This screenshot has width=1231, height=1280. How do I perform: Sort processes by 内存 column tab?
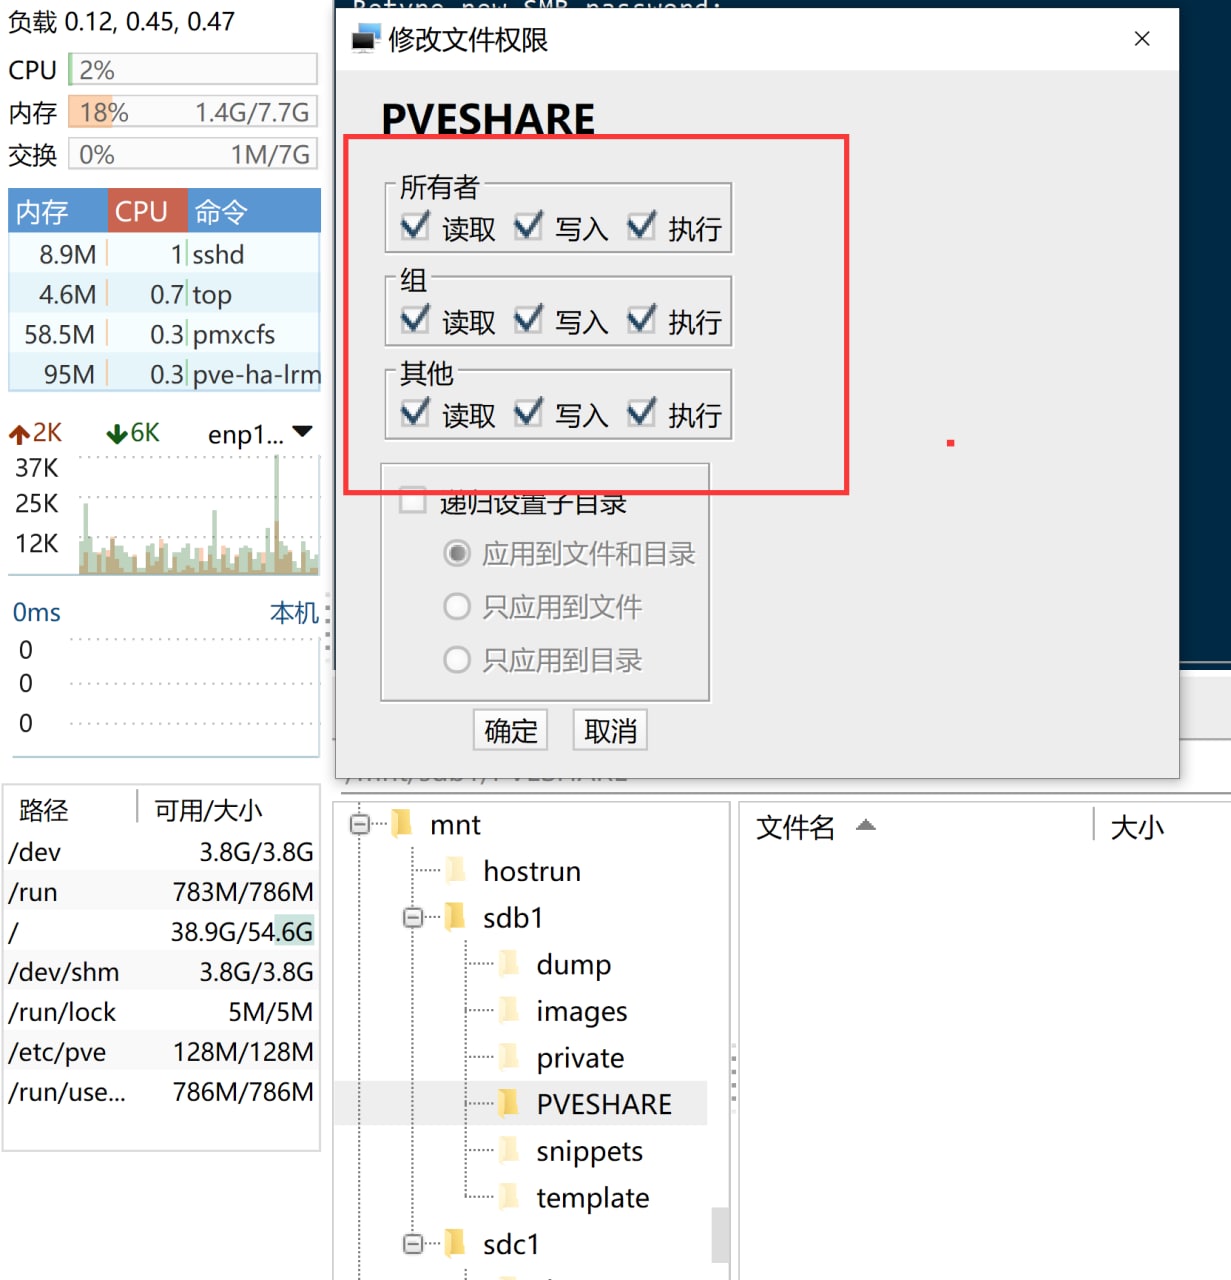pos(56,211)
